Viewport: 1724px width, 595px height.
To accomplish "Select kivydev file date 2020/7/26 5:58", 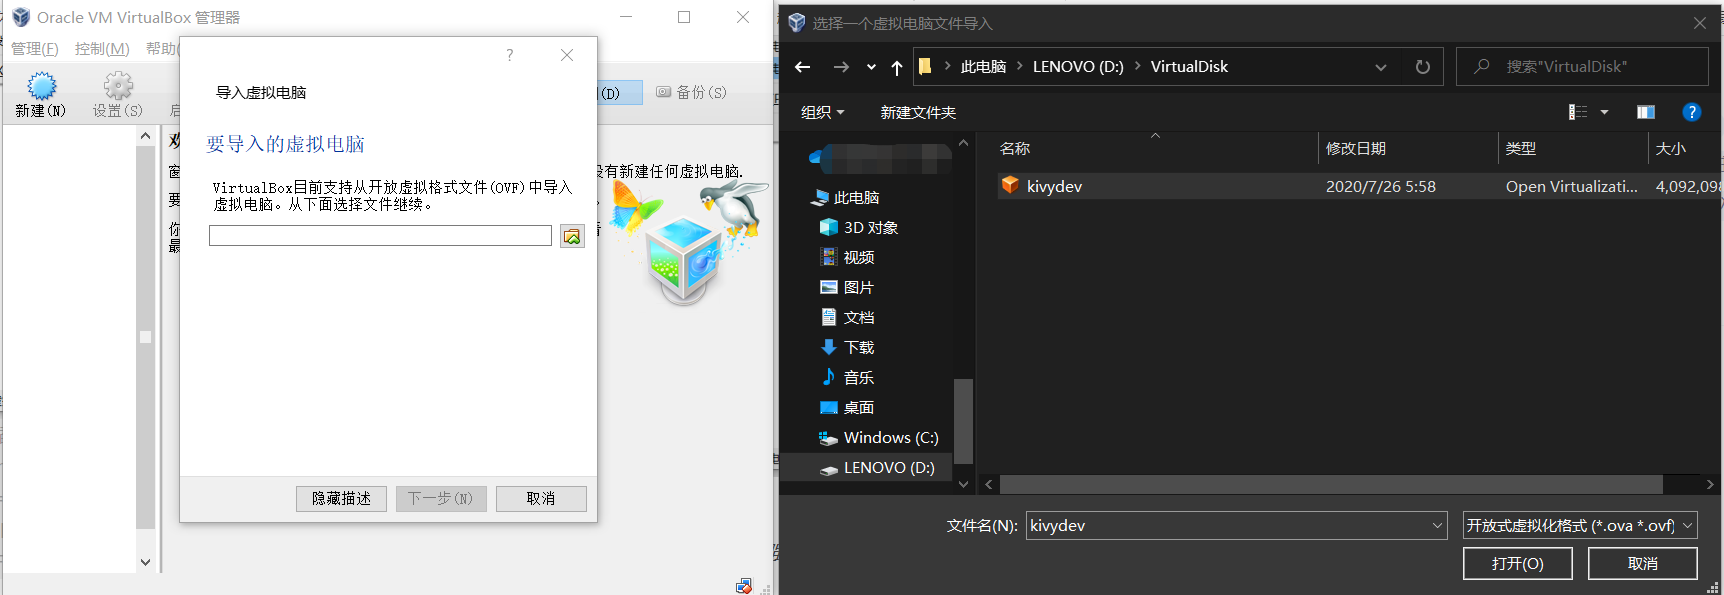I will click(1380, 186).
